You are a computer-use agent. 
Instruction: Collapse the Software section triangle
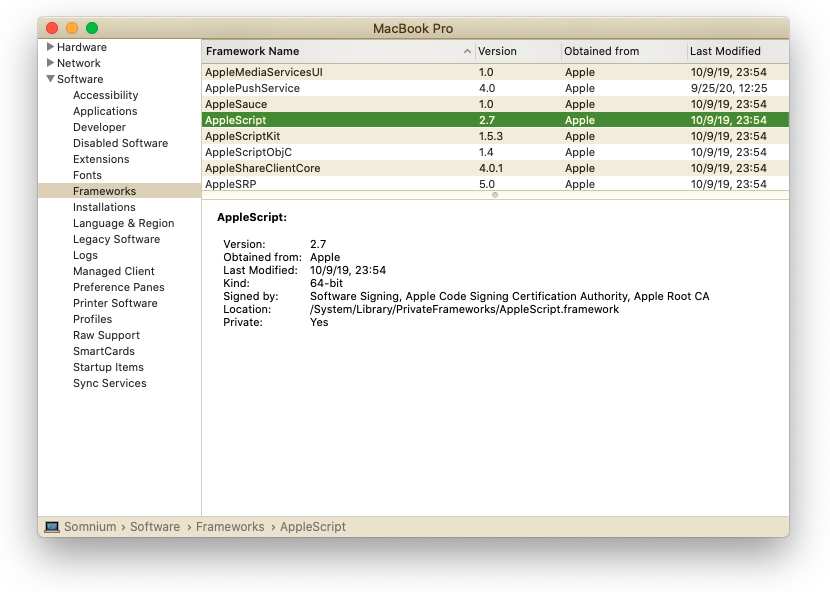pos(50,79)
